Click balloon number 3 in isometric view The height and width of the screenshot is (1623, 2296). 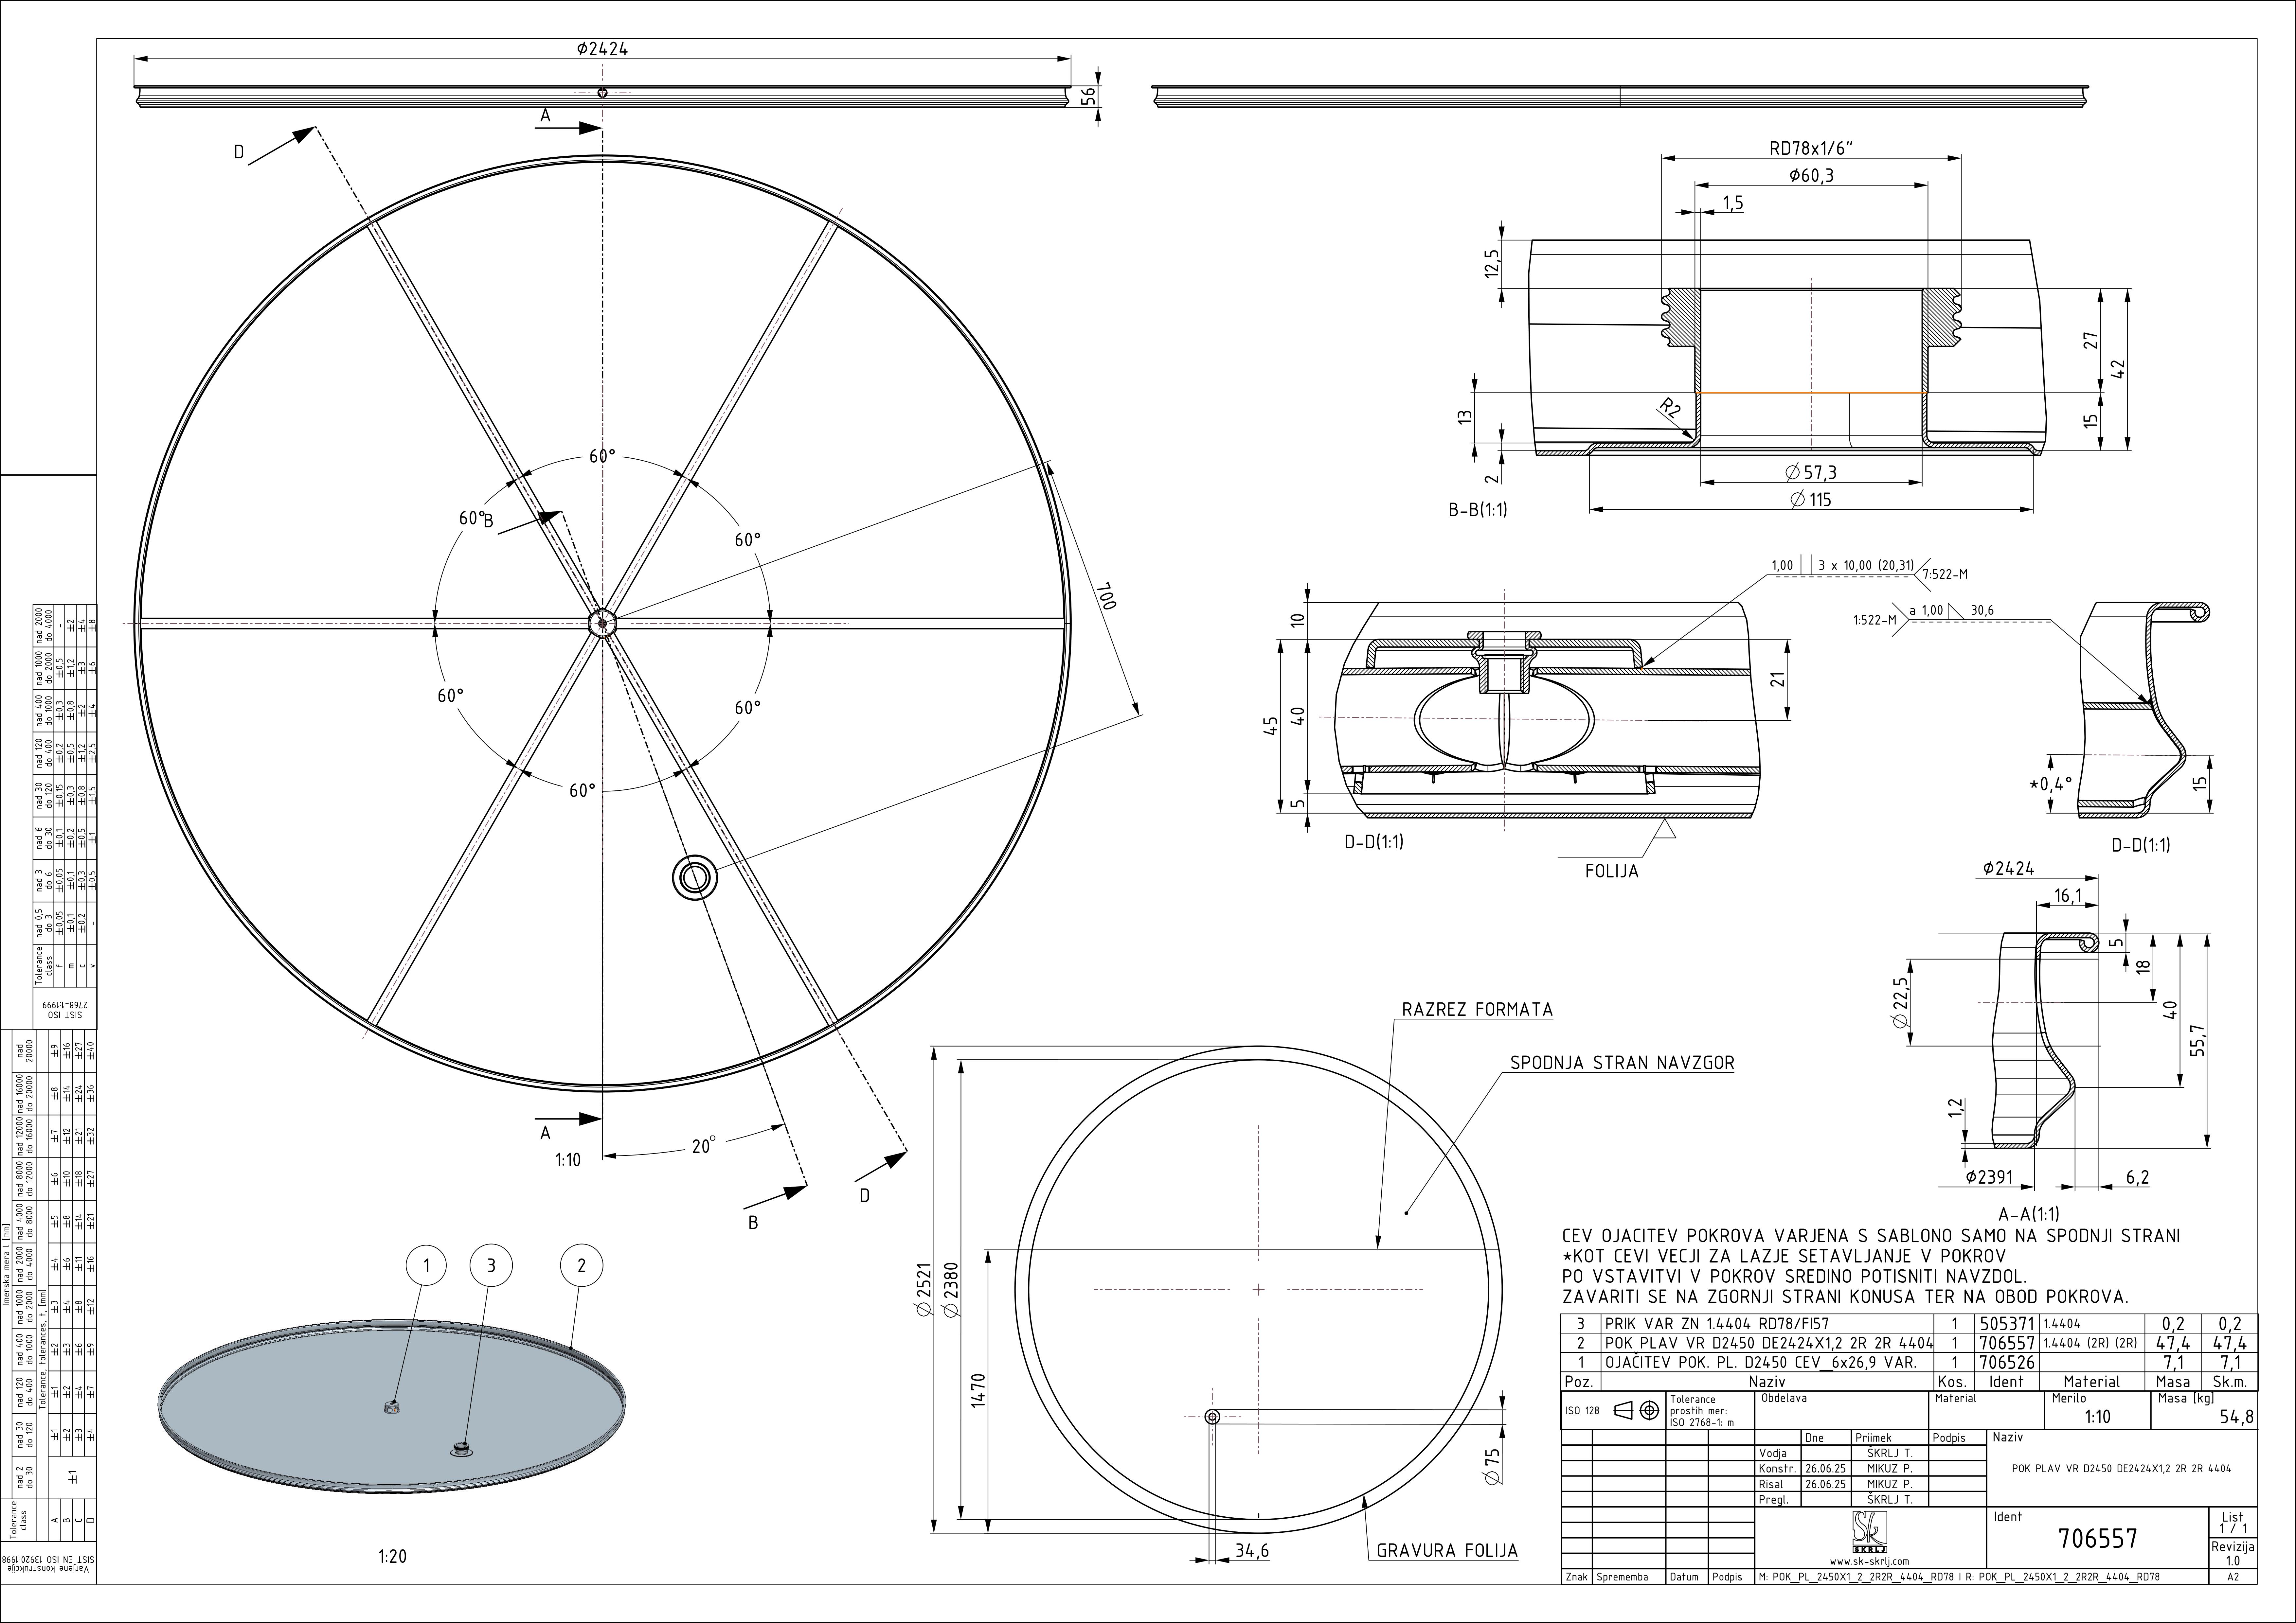pyautogui.click(x=491, y=1266)
